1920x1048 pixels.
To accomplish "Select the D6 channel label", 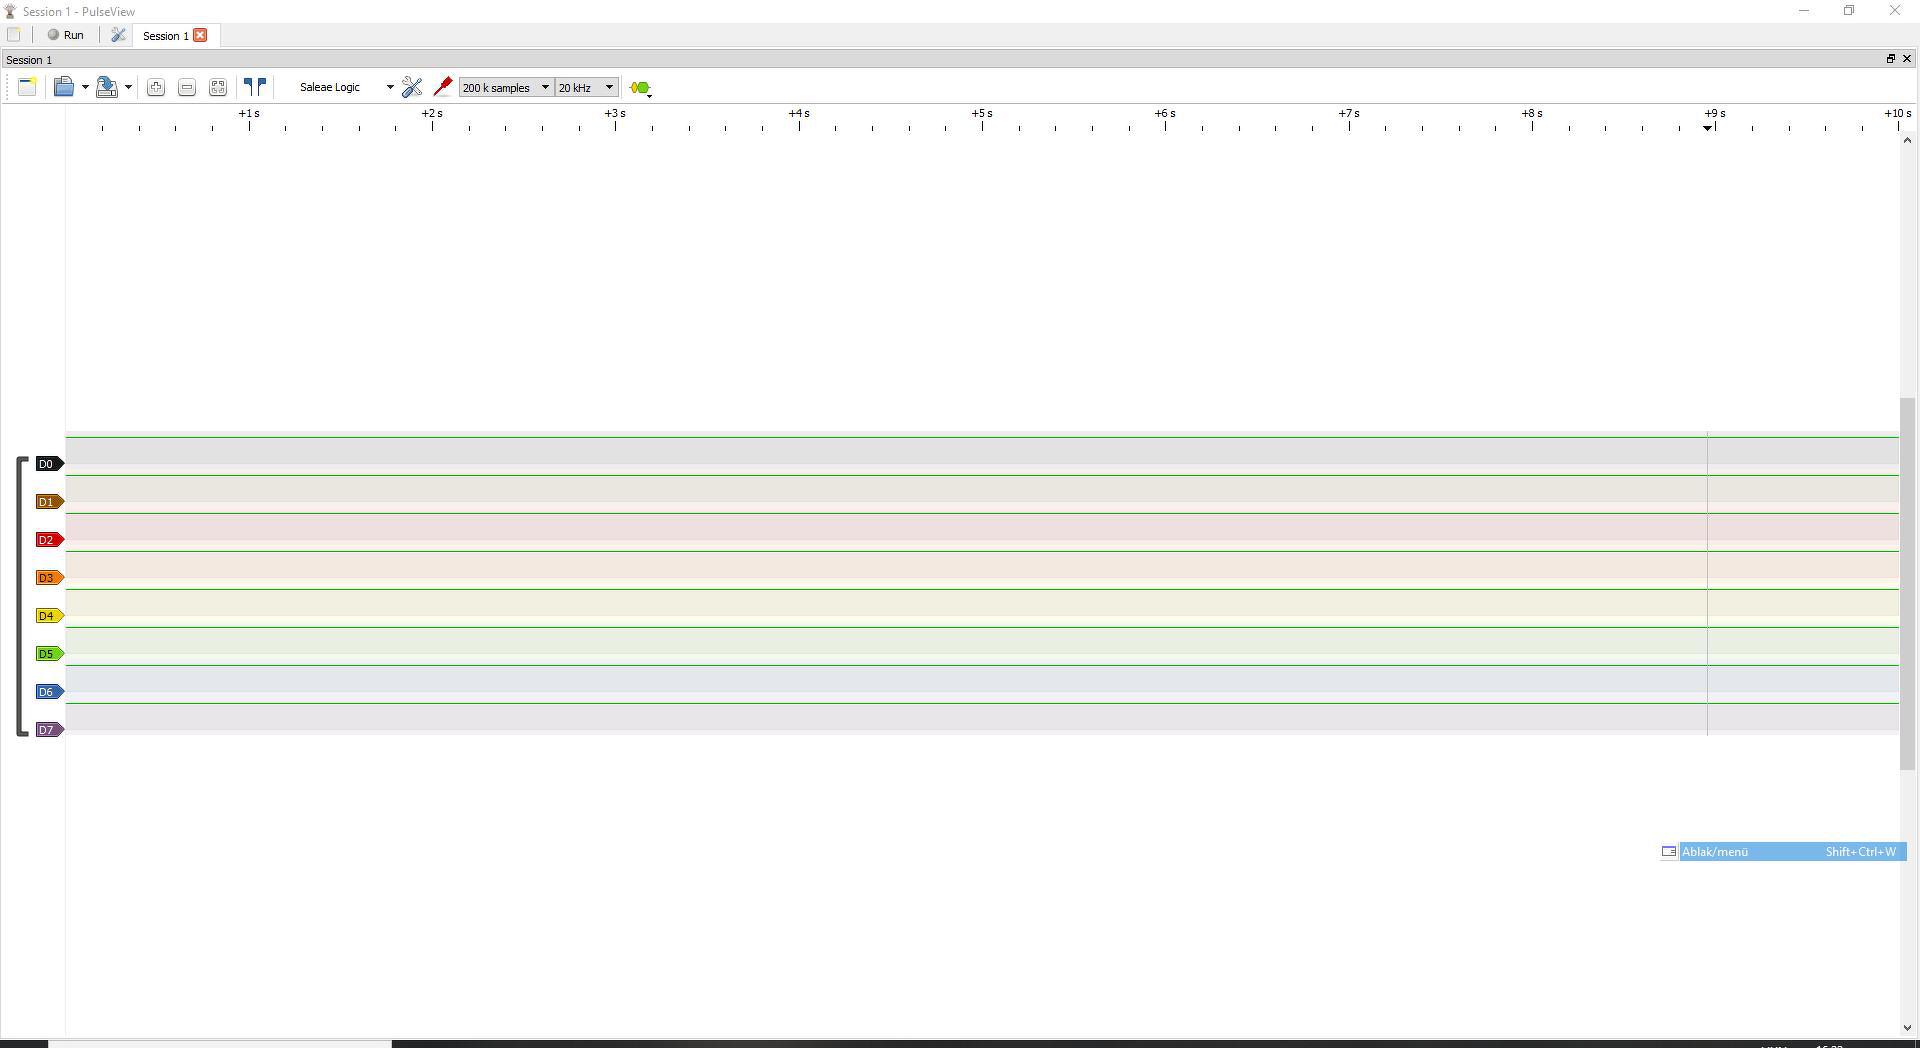I will (50, 692).
